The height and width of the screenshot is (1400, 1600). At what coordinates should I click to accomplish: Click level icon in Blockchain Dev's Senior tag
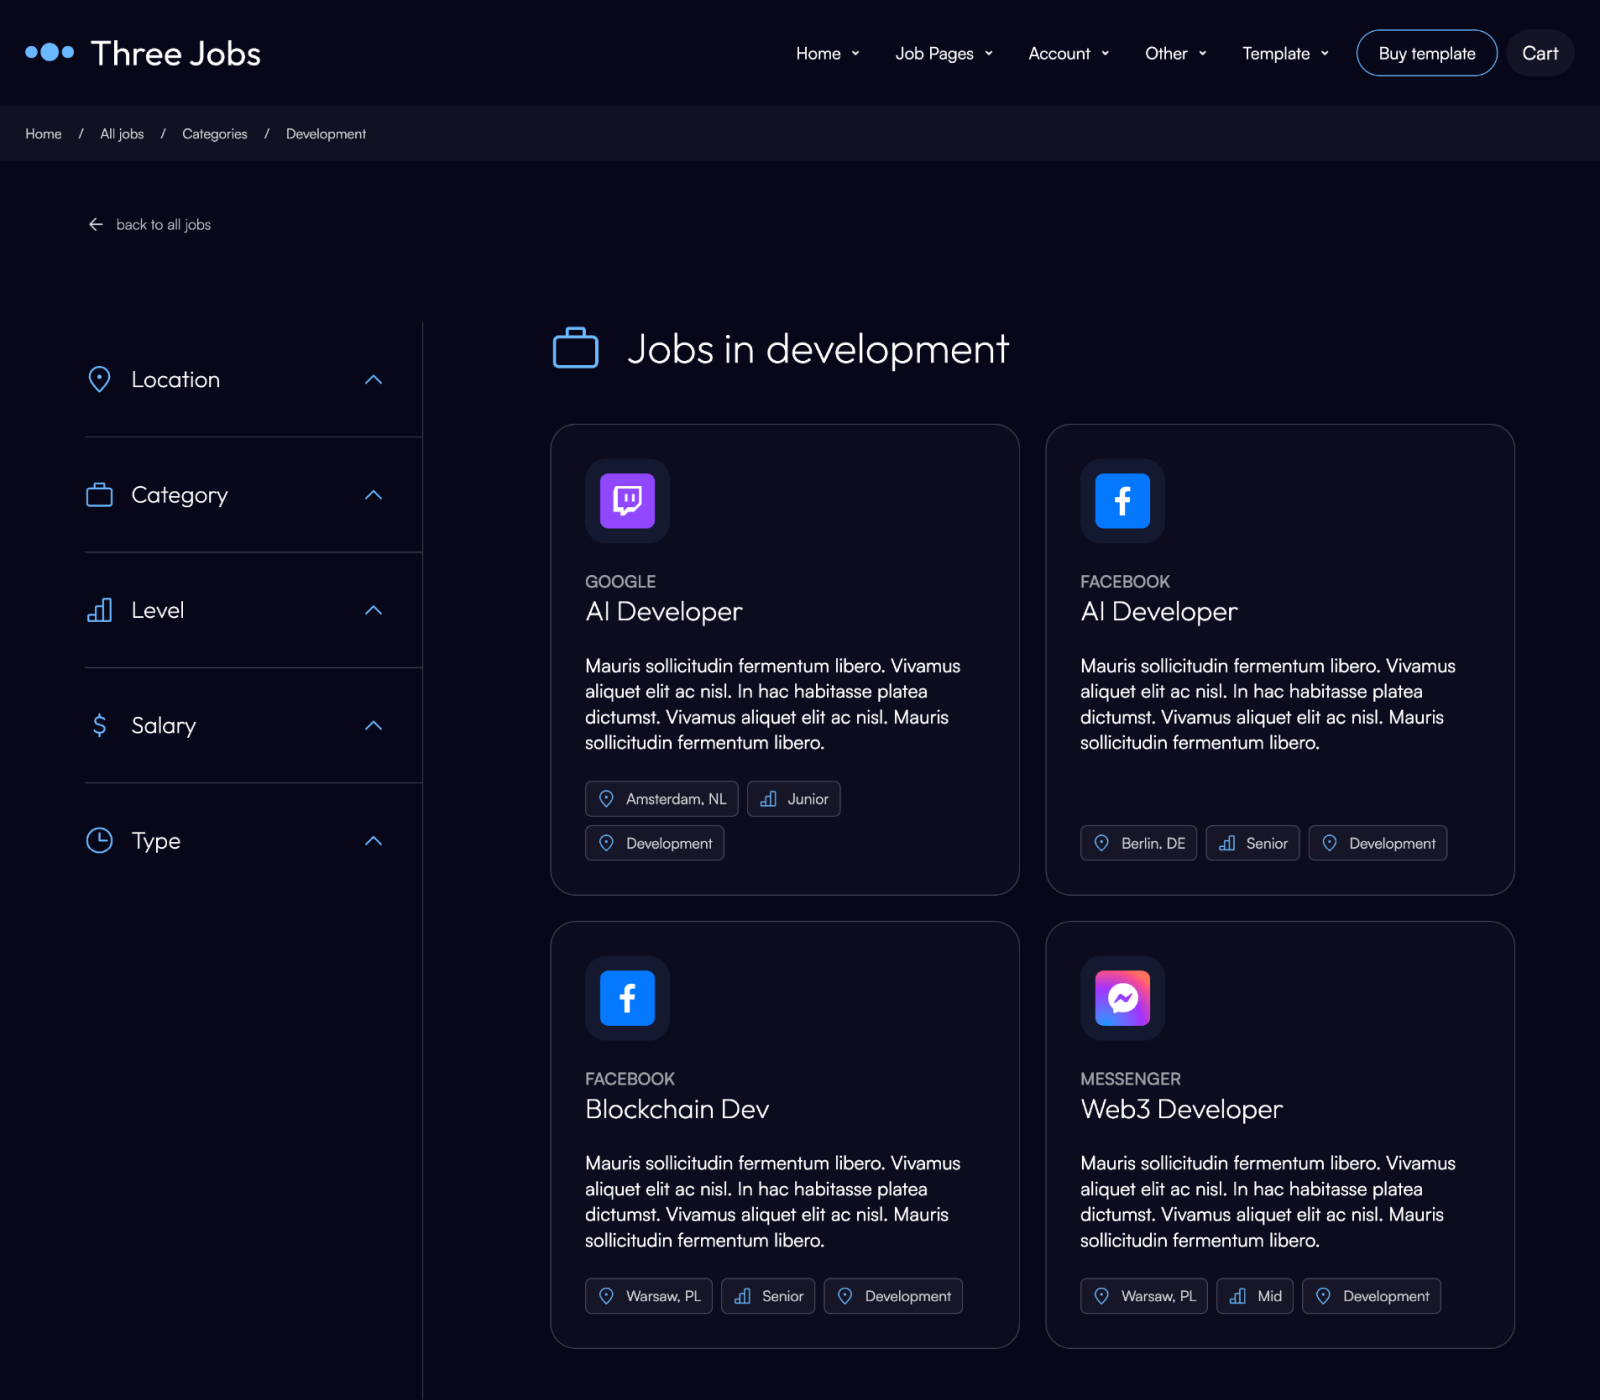(x=742, y=1296)
